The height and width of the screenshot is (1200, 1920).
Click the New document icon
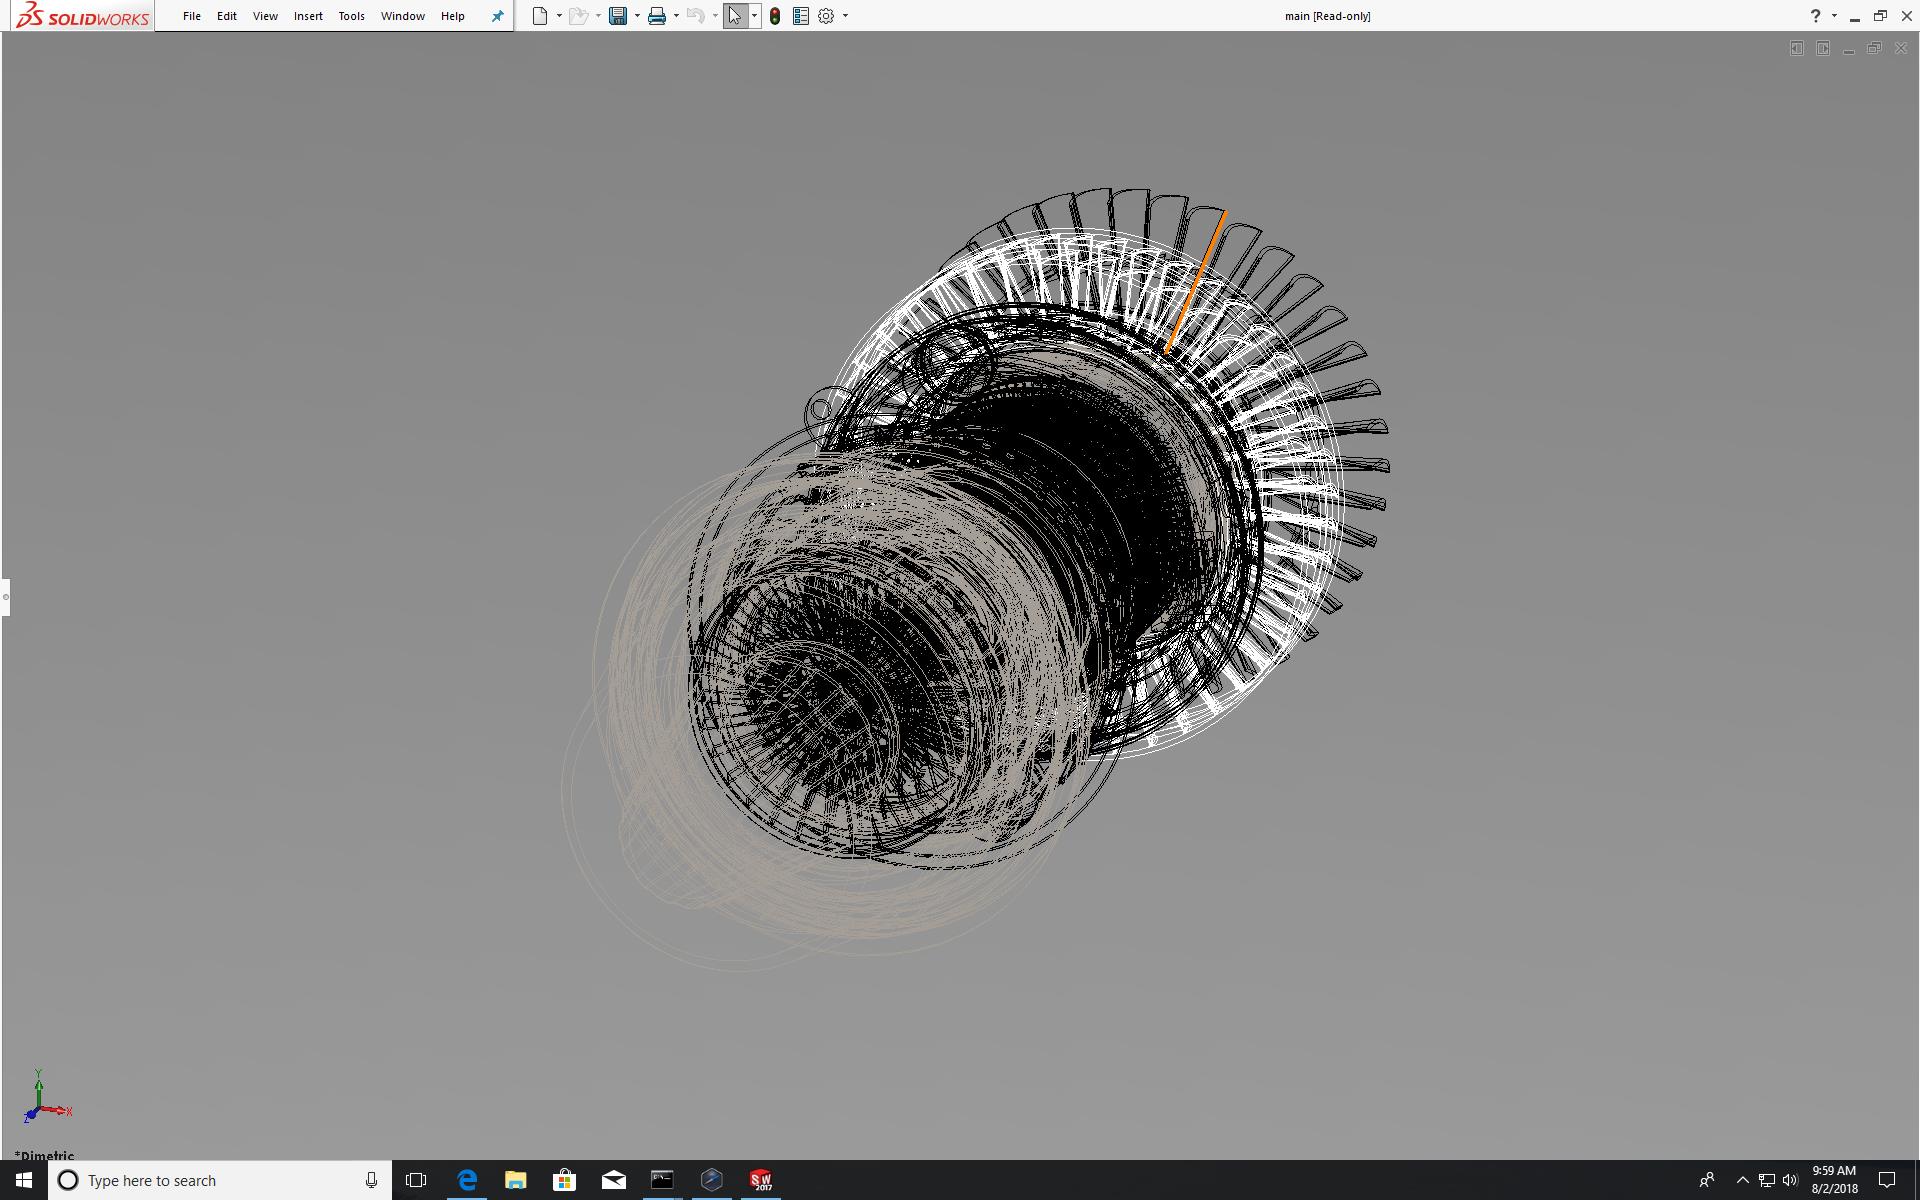click(540, 16)
